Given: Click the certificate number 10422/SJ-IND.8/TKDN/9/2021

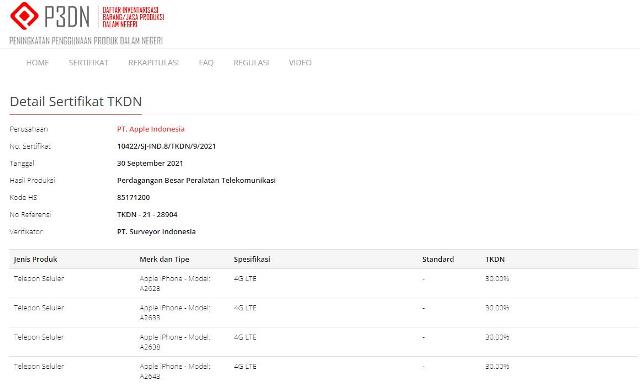Looking at the screenshot, I should tap(167, 146).
